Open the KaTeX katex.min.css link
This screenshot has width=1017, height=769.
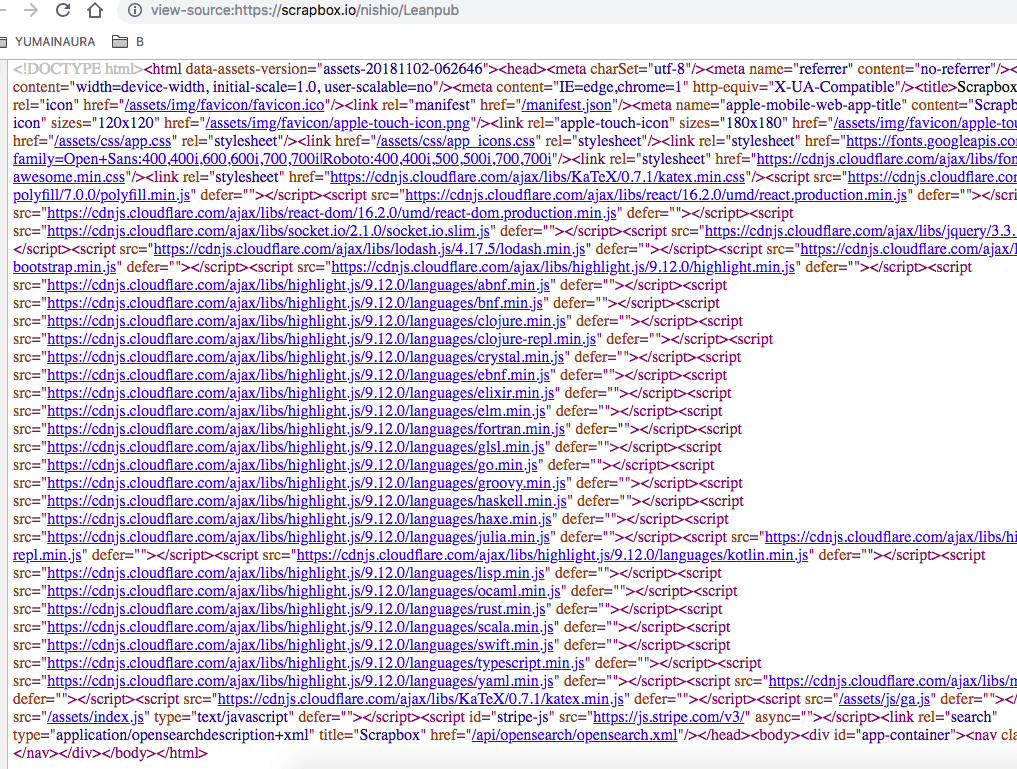tap(538, 177)
